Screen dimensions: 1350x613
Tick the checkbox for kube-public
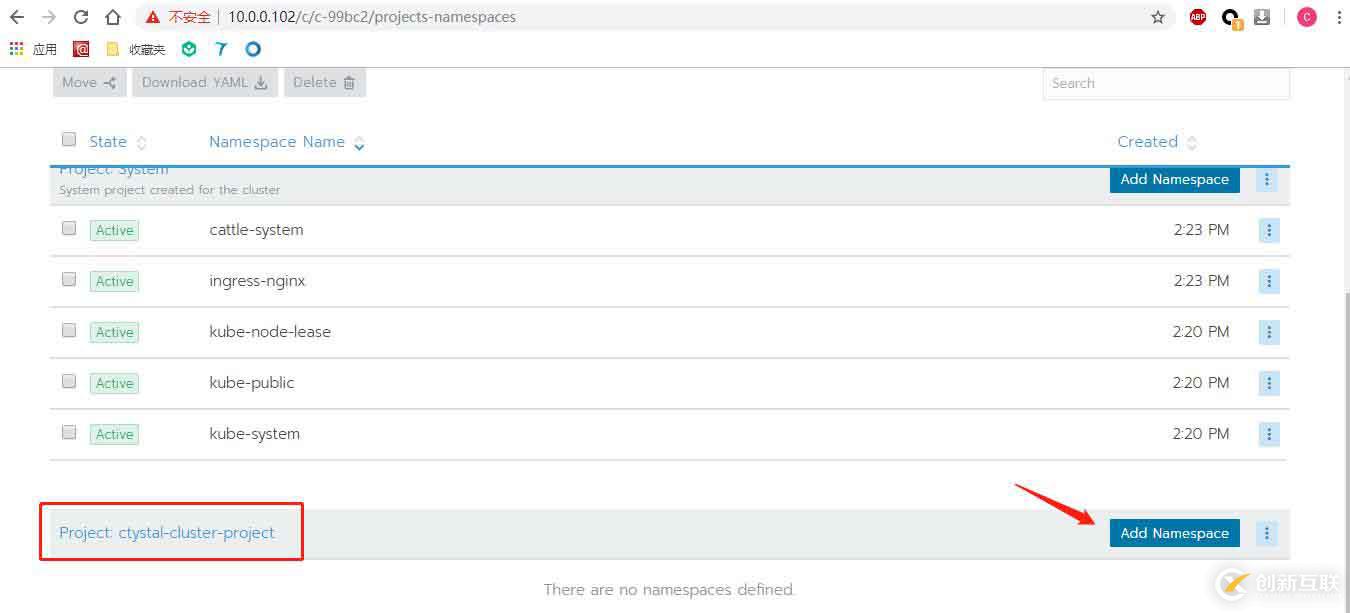pyautogui.click(x=69, y=382)
